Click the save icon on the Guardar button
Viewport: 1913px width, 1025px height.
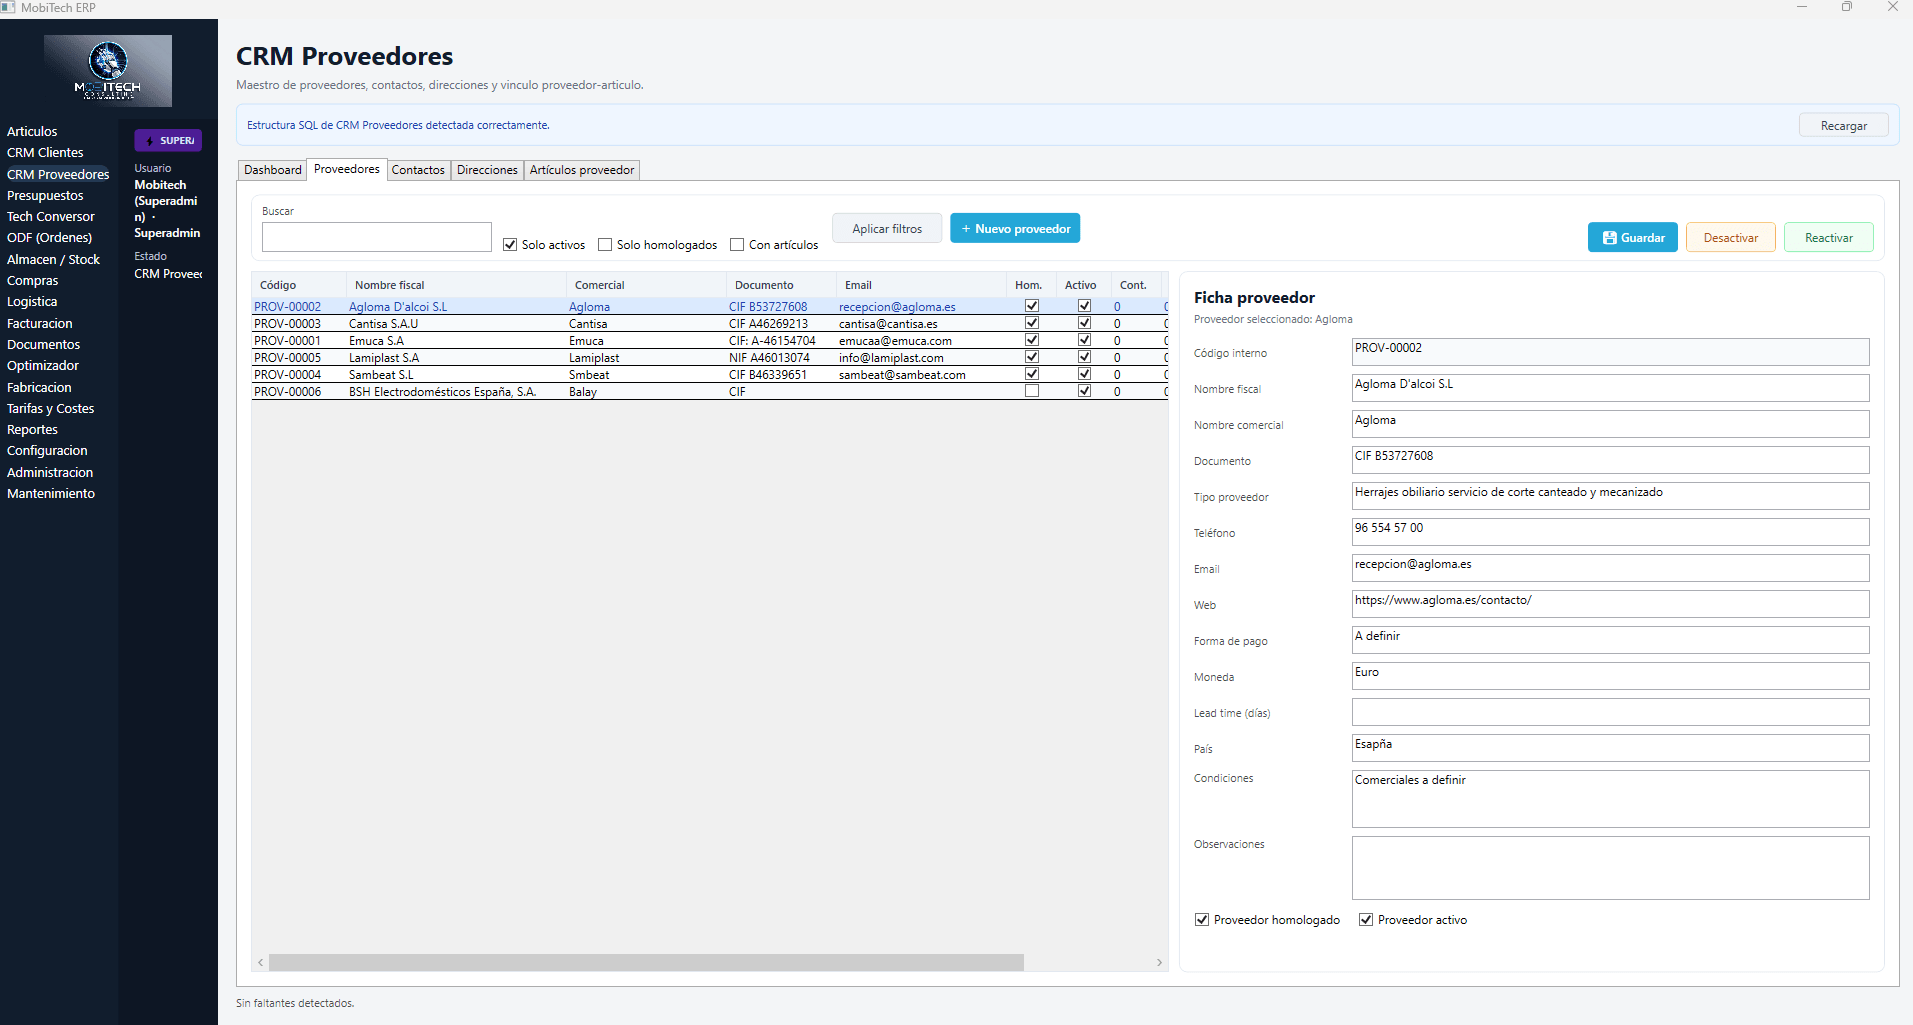(x=1608, y=237)
